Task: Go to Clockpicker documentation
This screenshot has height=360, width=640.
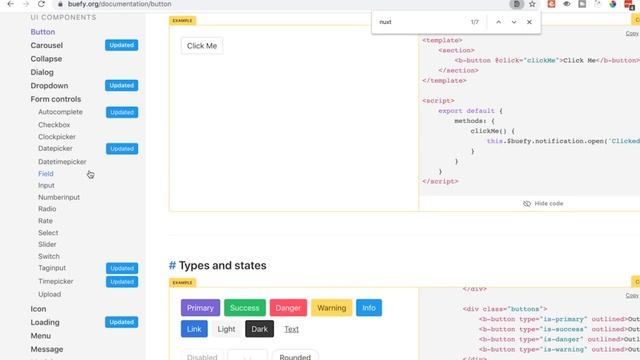Action: click(57, 137)
